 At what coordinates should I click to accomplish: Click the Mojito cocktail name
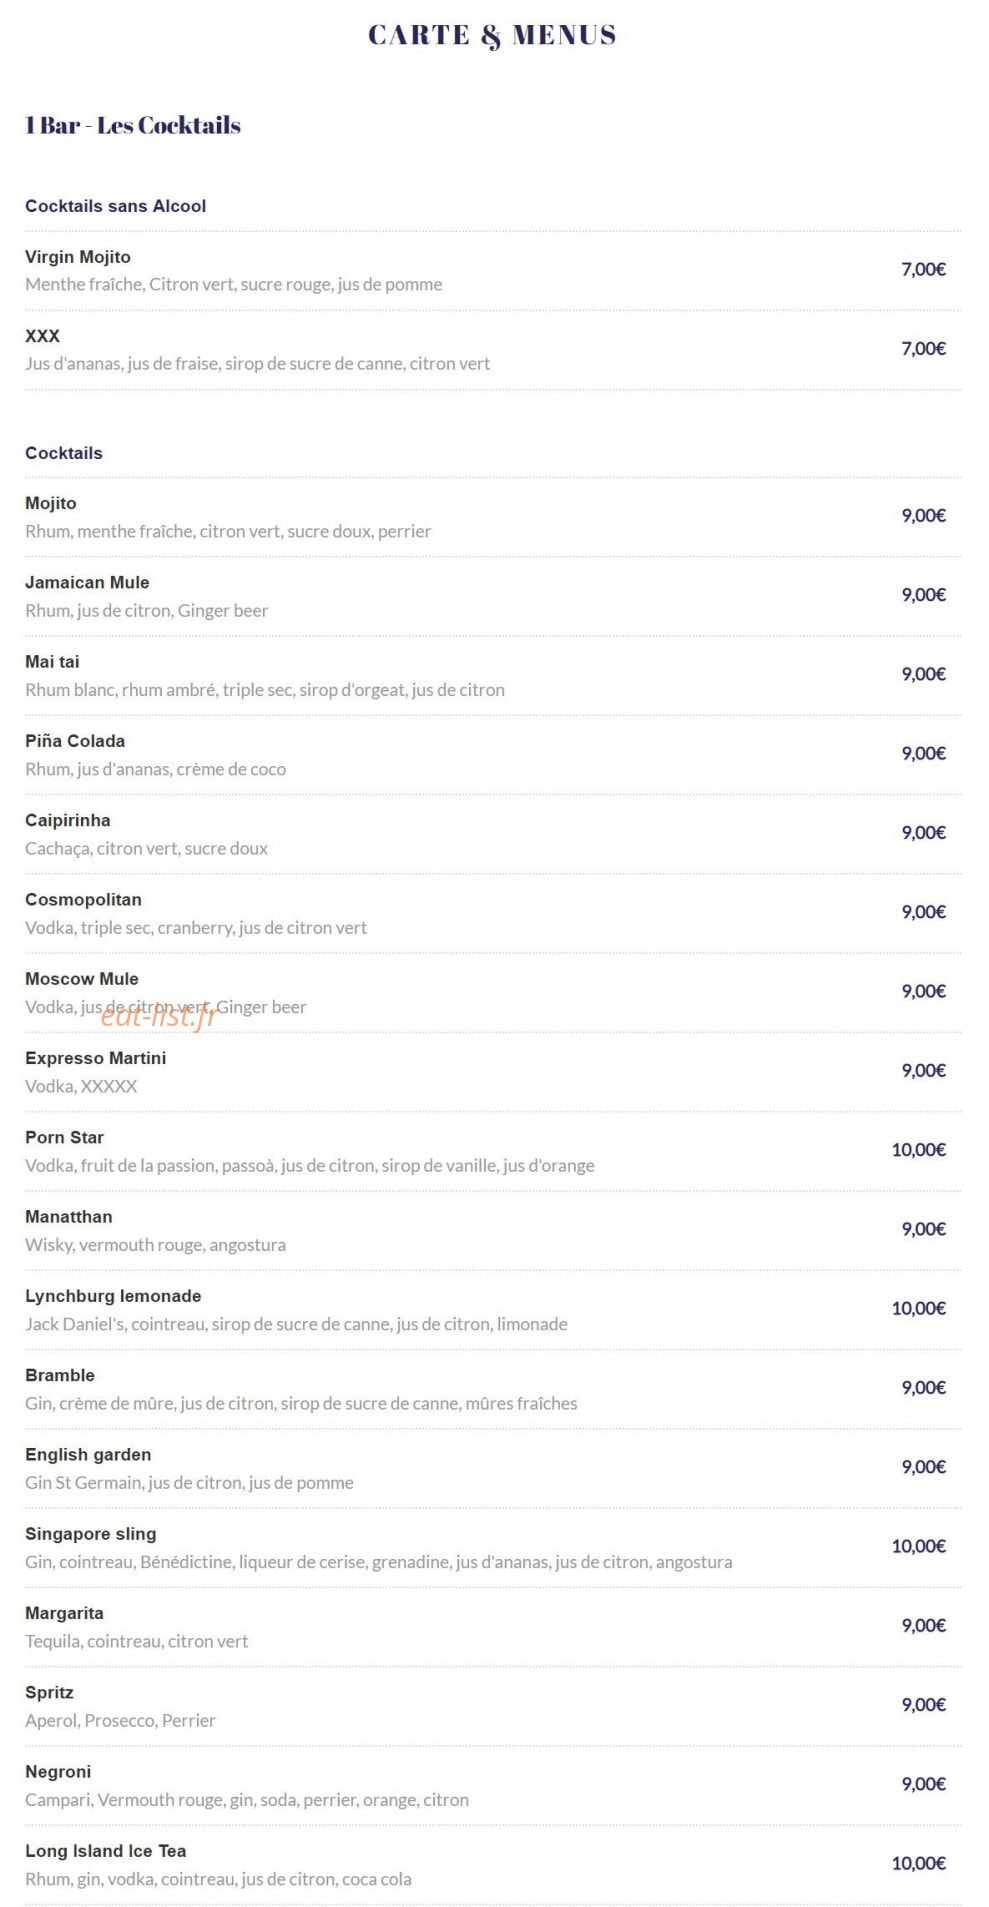tap(51, 503)
